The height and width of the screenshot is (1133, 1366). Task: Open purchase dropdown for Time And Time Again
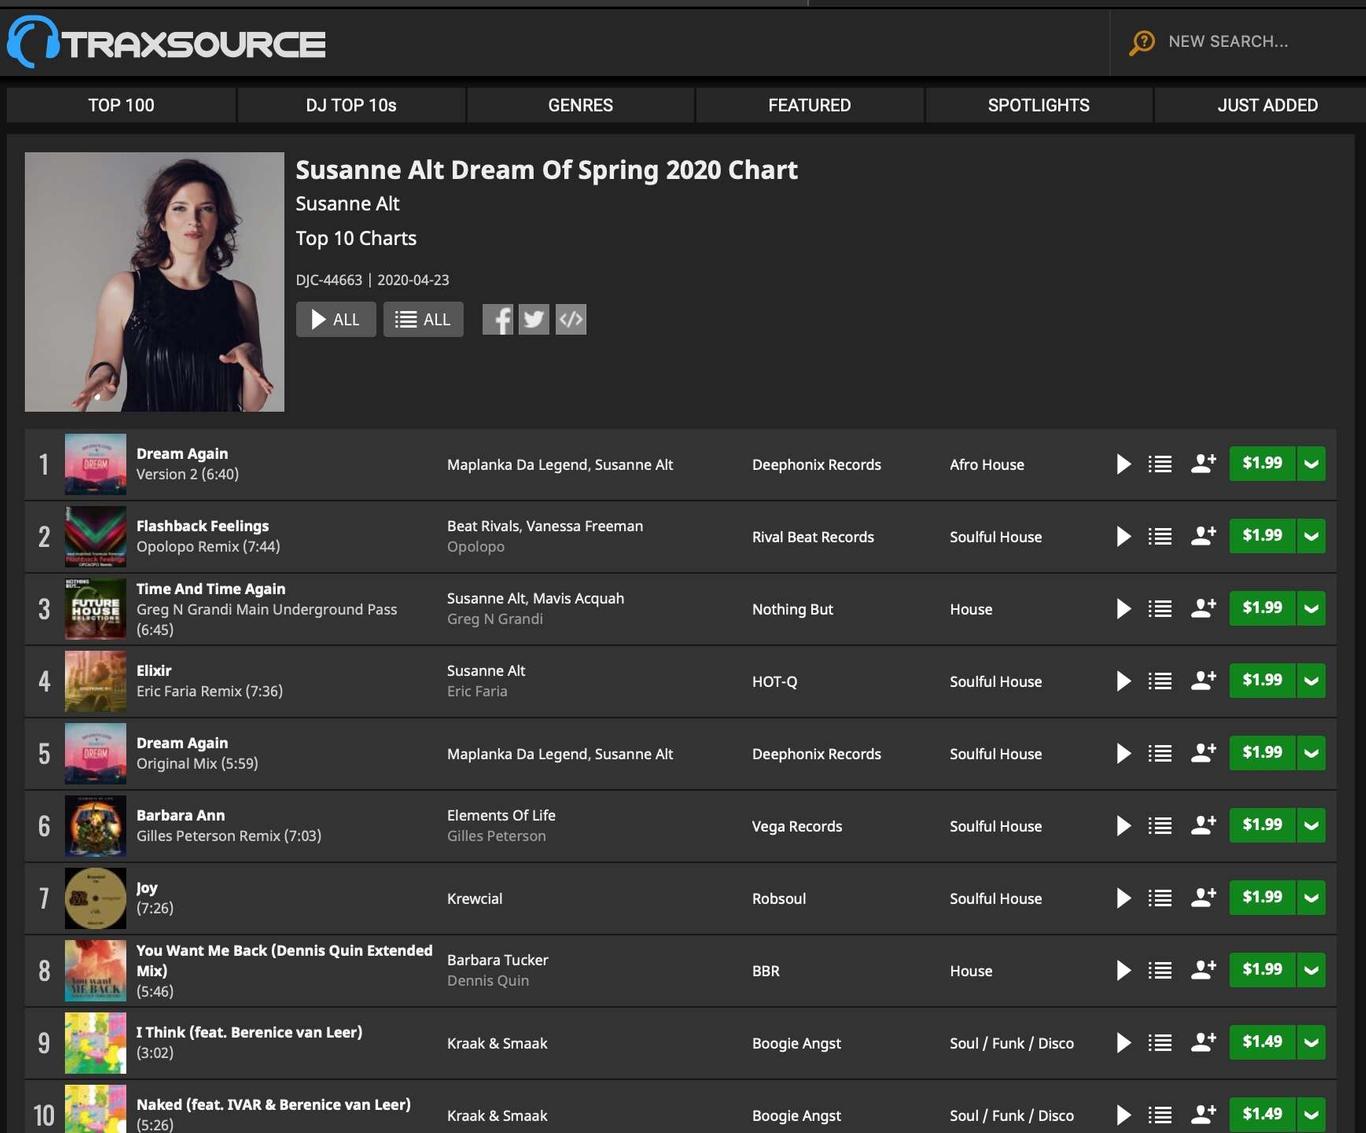1311,609
